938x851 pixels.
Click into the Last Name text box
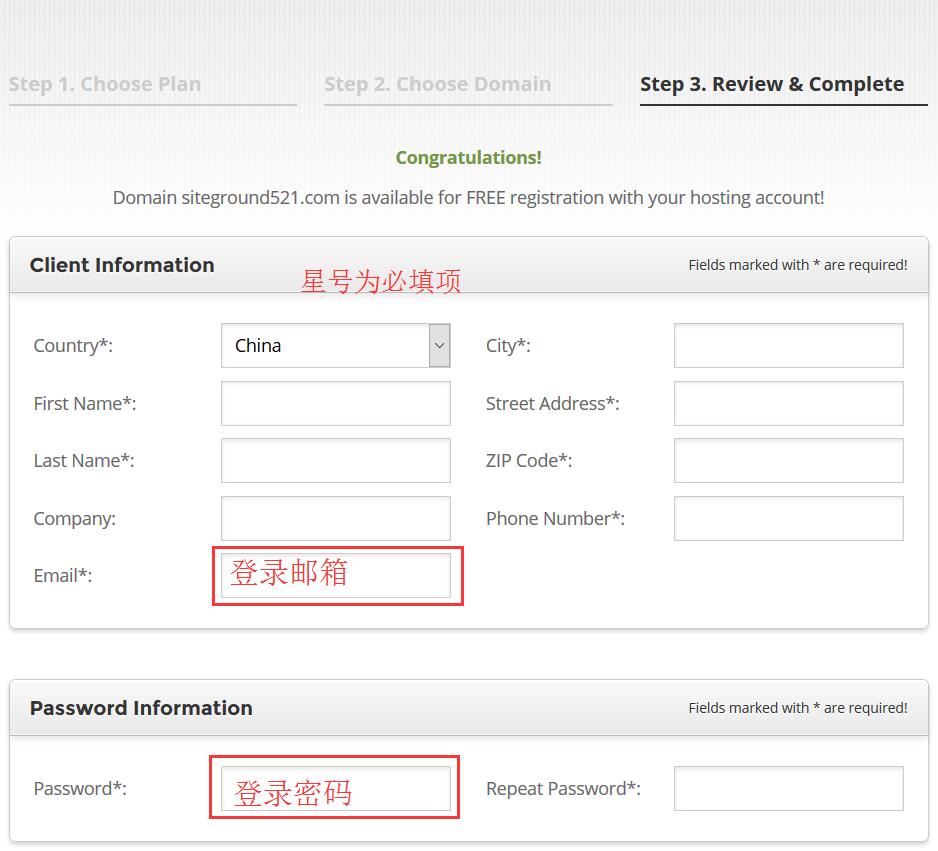click(335, 461)
